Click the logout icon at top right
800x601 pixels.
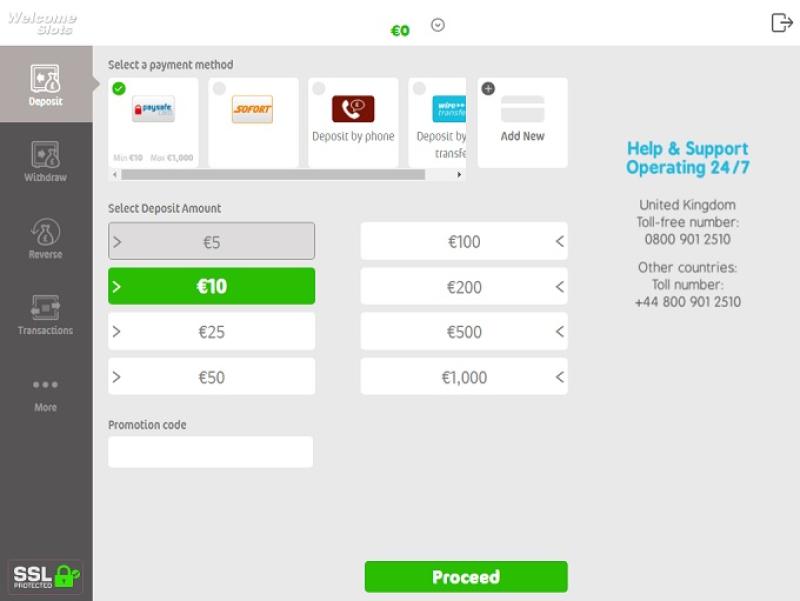[x=781, y=22]
